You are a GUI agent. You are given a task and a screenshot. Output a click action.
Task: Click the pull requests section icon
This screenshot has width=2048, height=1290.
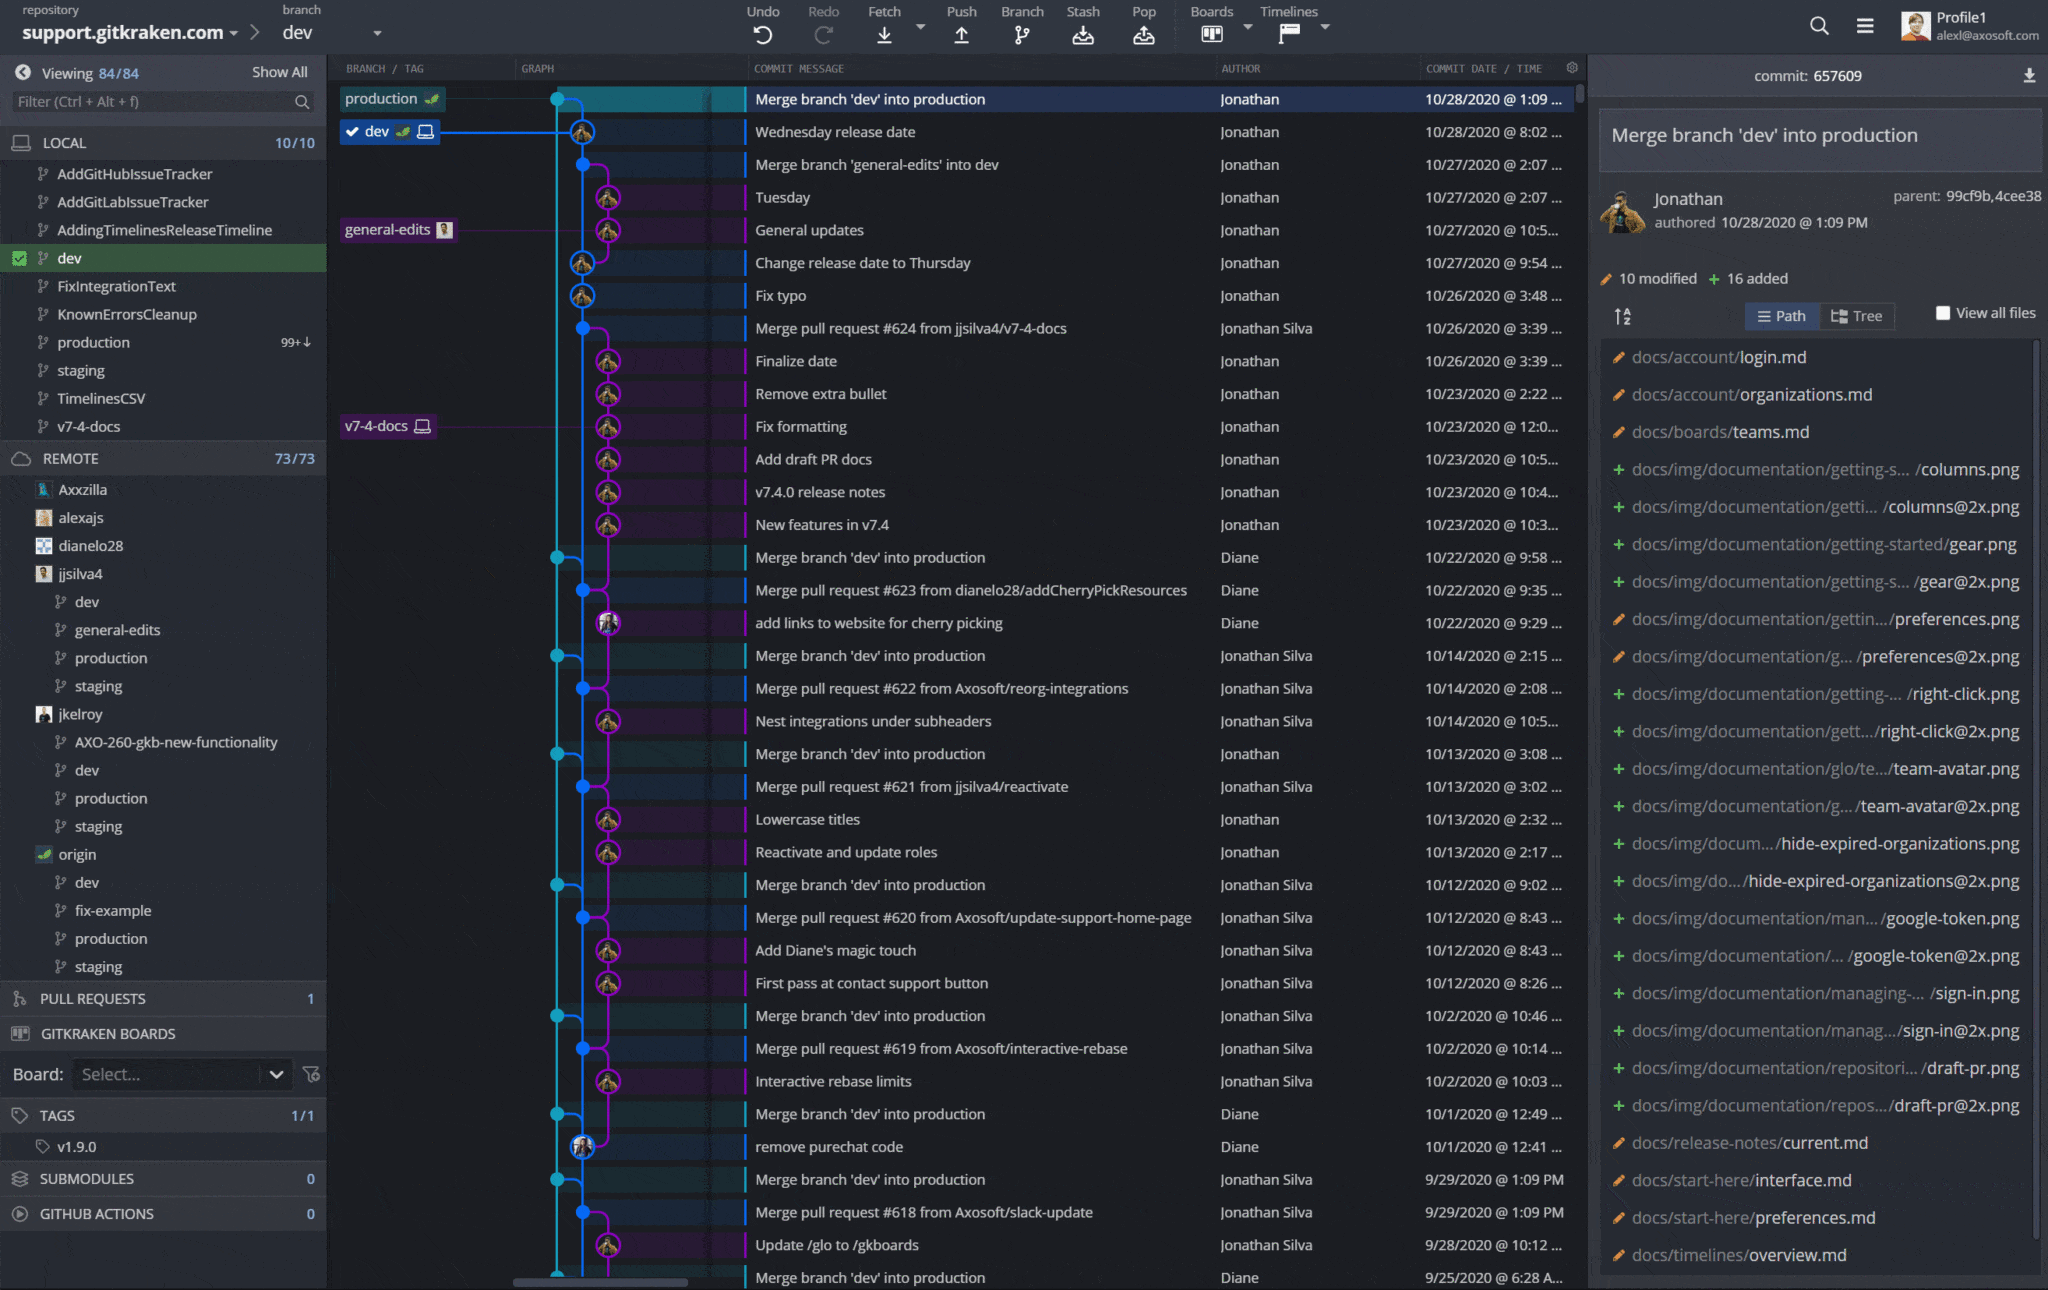(x=19, y=999)
